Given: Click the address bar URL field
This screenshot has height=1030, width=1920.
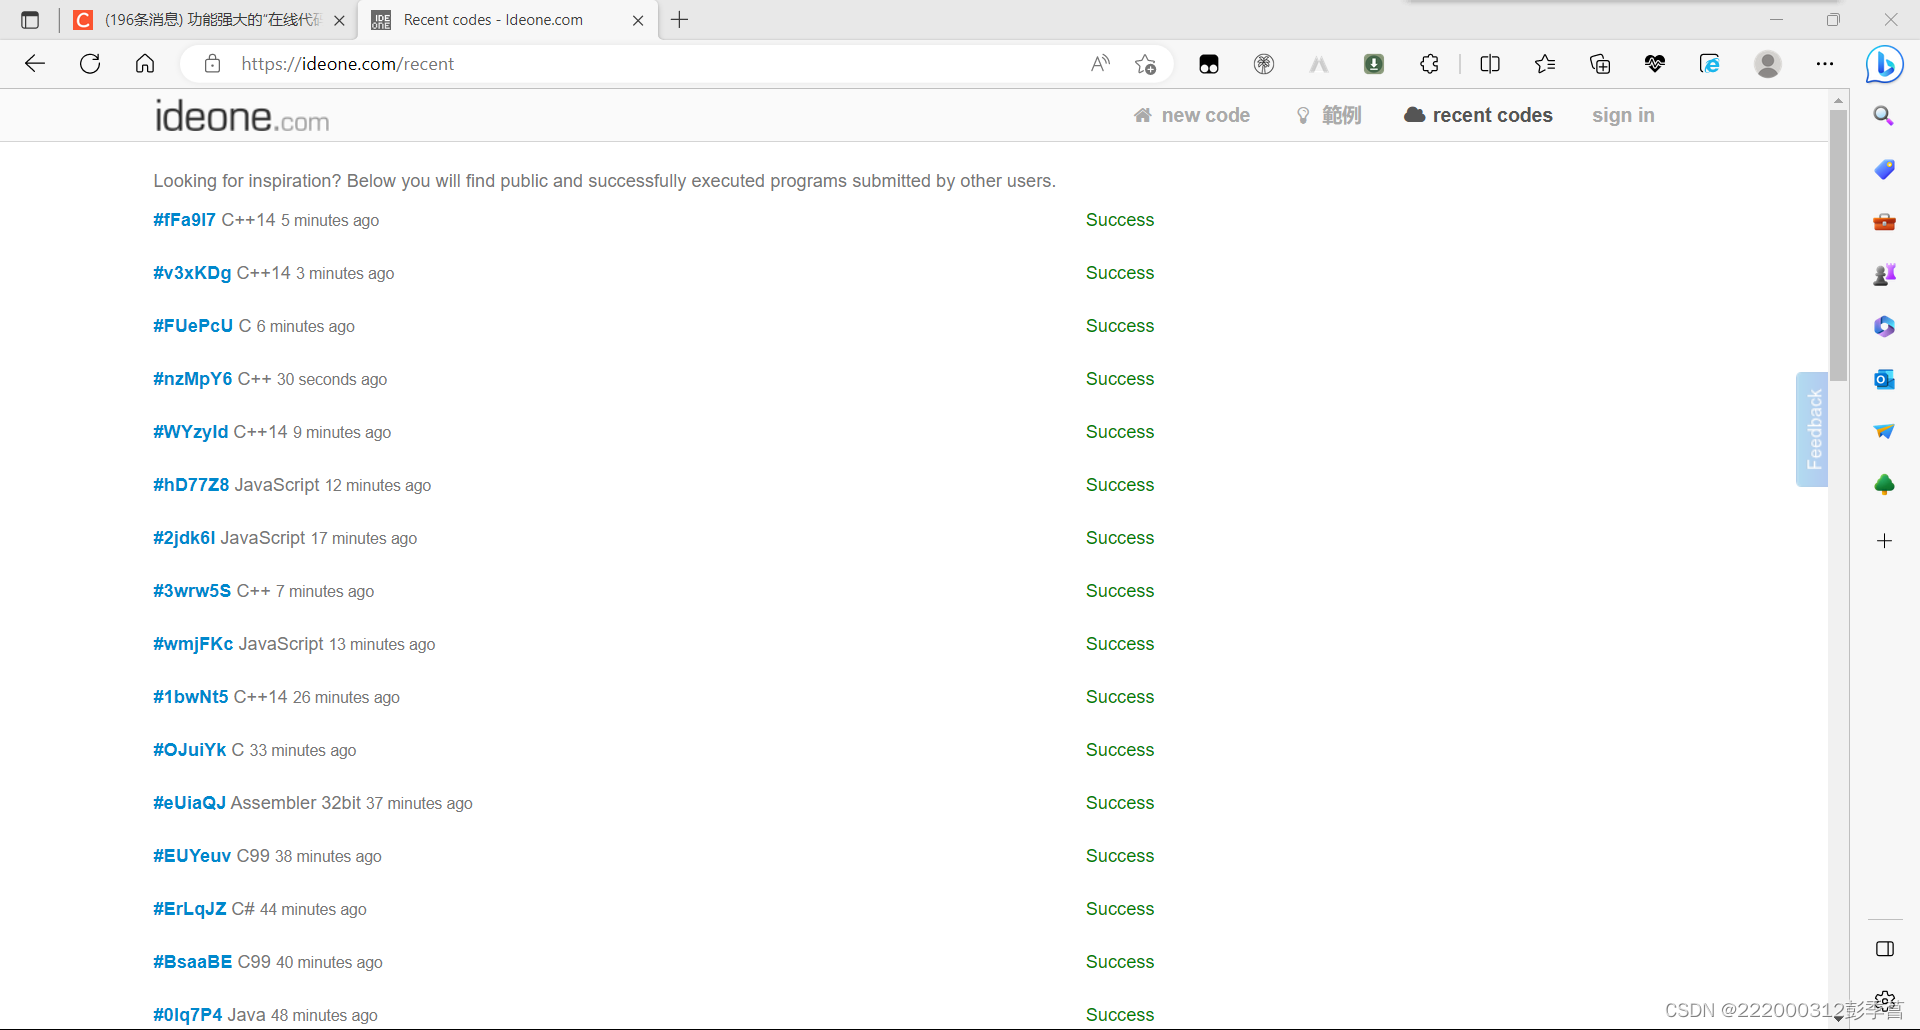Looking at the screenshot, I should click(640, 64).
